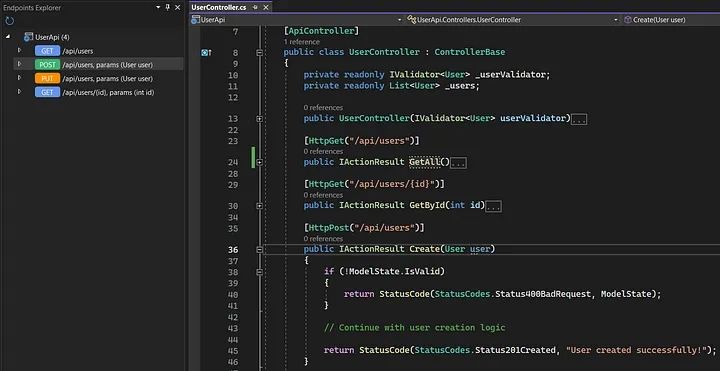Select the UserApi (4) root label

click(52, 37)
